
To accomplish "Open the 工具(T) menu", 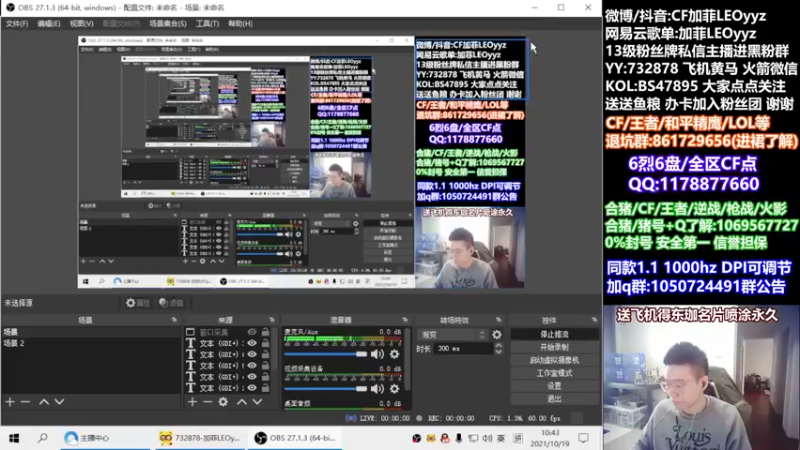I will point(207,23).
